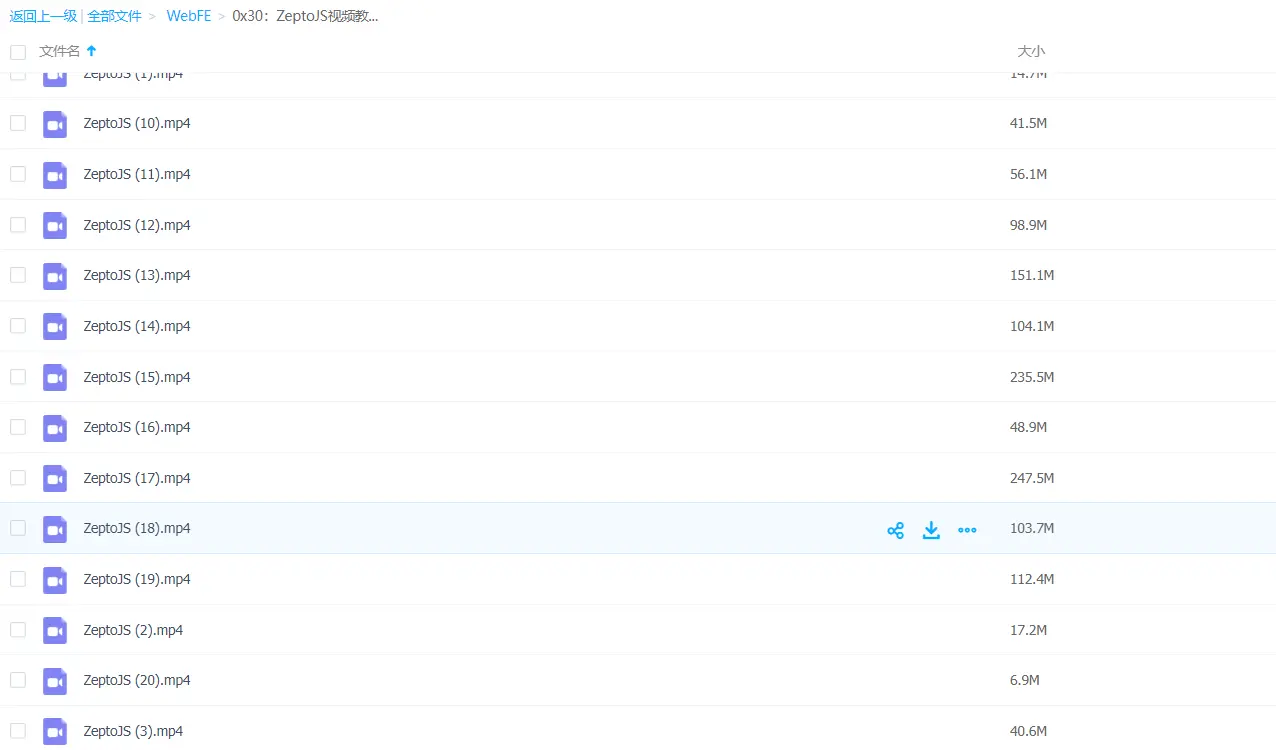Click the video icon of ZeptoJS (14).mp4
This screenshot has height=750, width=1276.
(55, 326)
